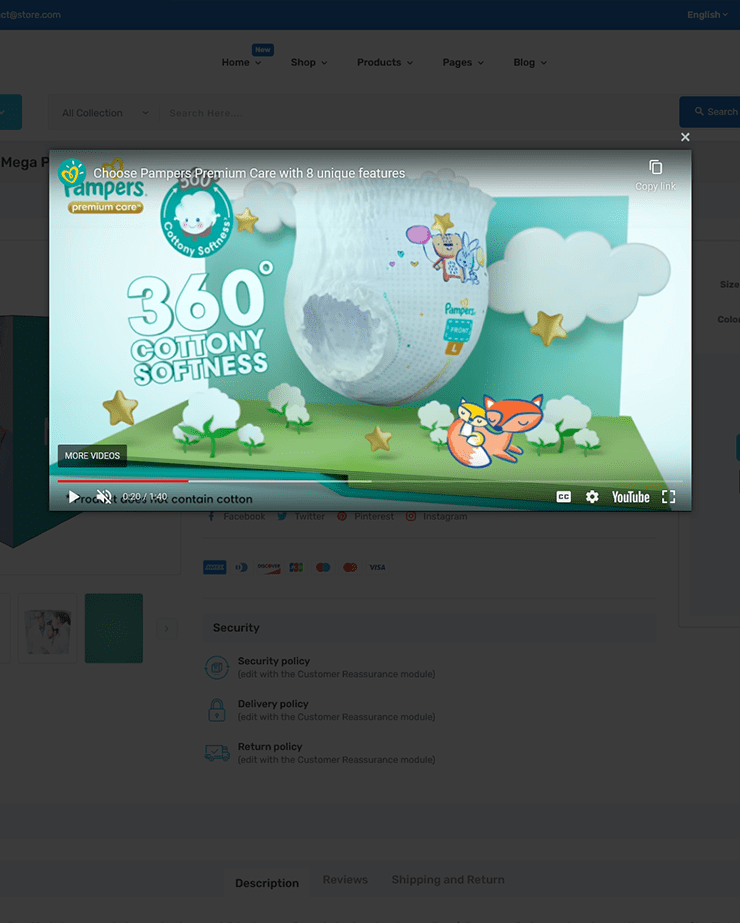The image size is (740, 923).
Task: Expand the Shop menu
Action: pos(309,62)
